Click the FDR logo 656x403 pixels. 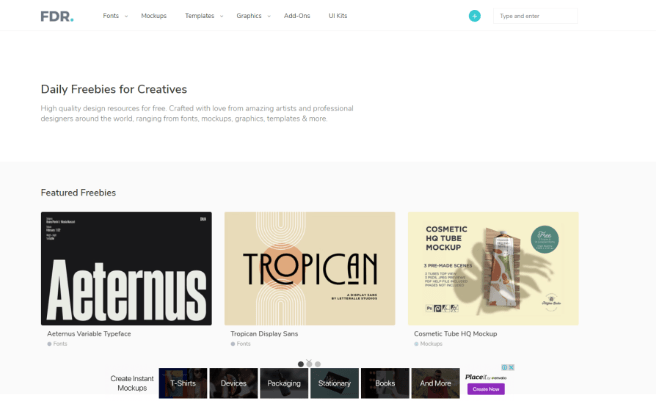(57, 16)
